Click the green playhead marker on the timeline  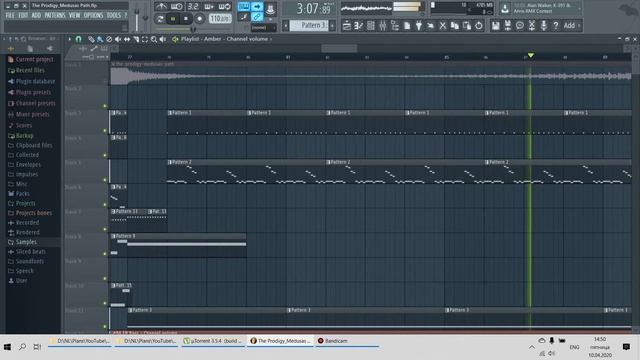pyautogui.click(x=531, y=55)
